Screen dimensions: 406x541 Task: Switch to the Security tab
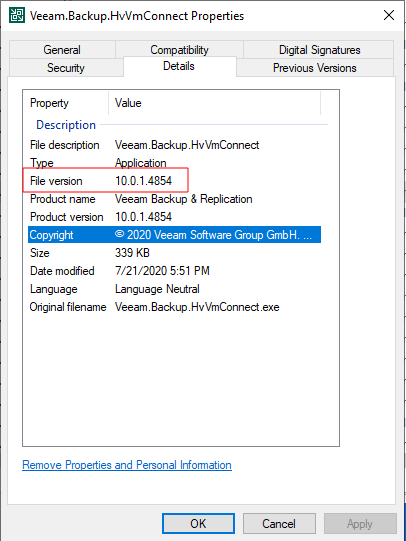coord(66,68)
